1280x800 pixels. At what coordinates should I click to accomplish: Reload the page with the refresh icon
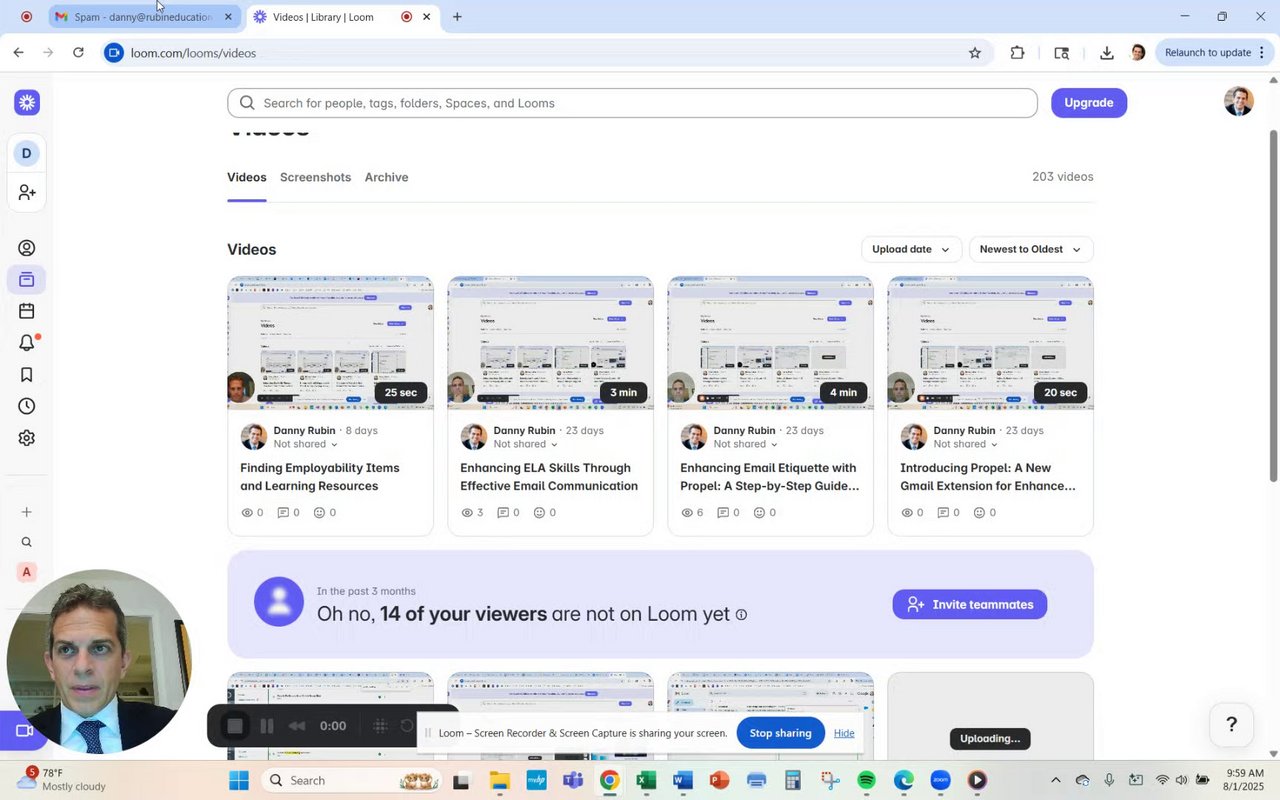pos(78,52)
